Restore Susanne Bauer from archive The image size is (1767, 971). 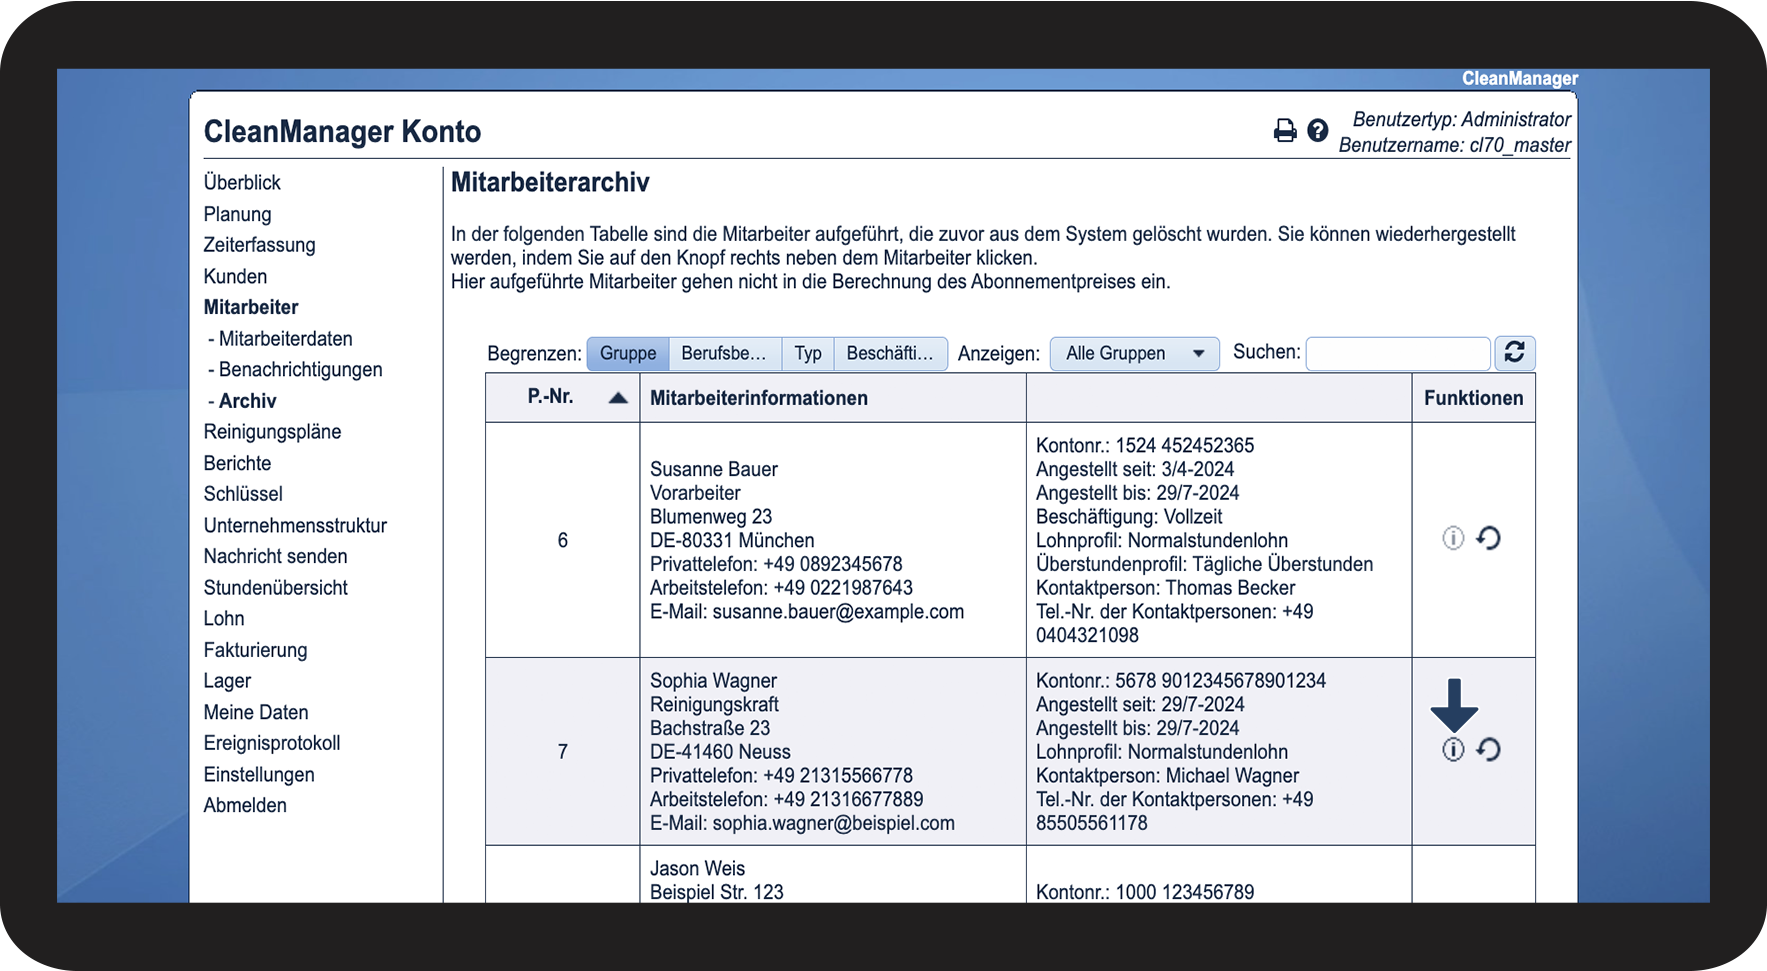tap(1489, 539)
